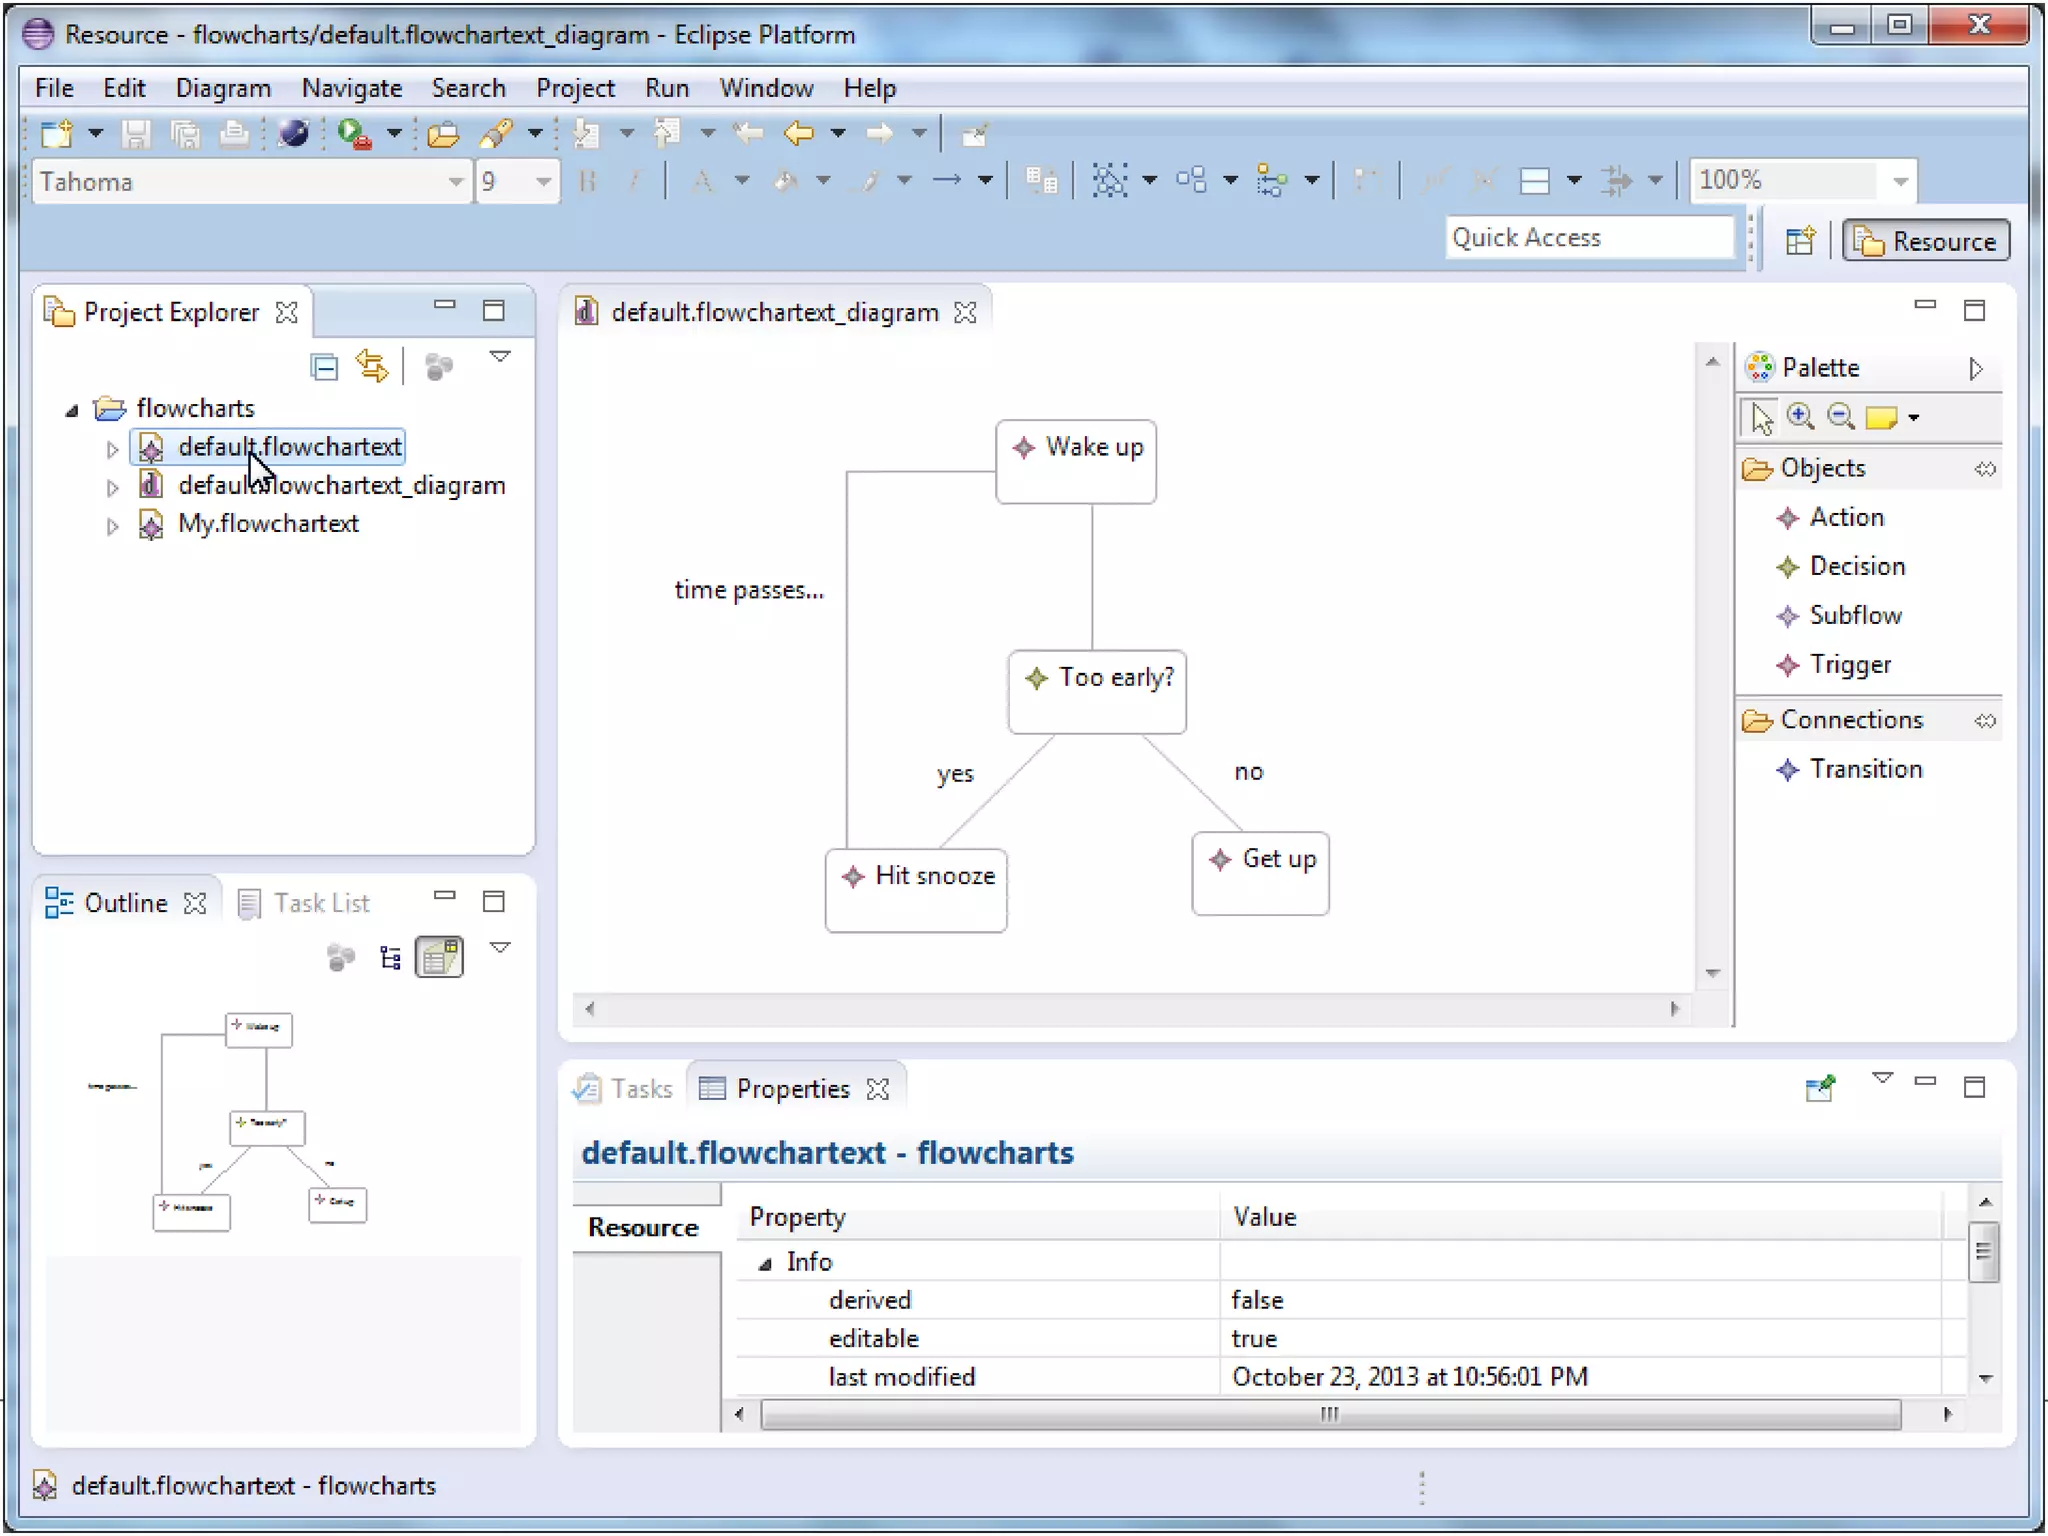Select the Hit snooze node
The height and width of the screenshot is (1536, 2048).
916,889
